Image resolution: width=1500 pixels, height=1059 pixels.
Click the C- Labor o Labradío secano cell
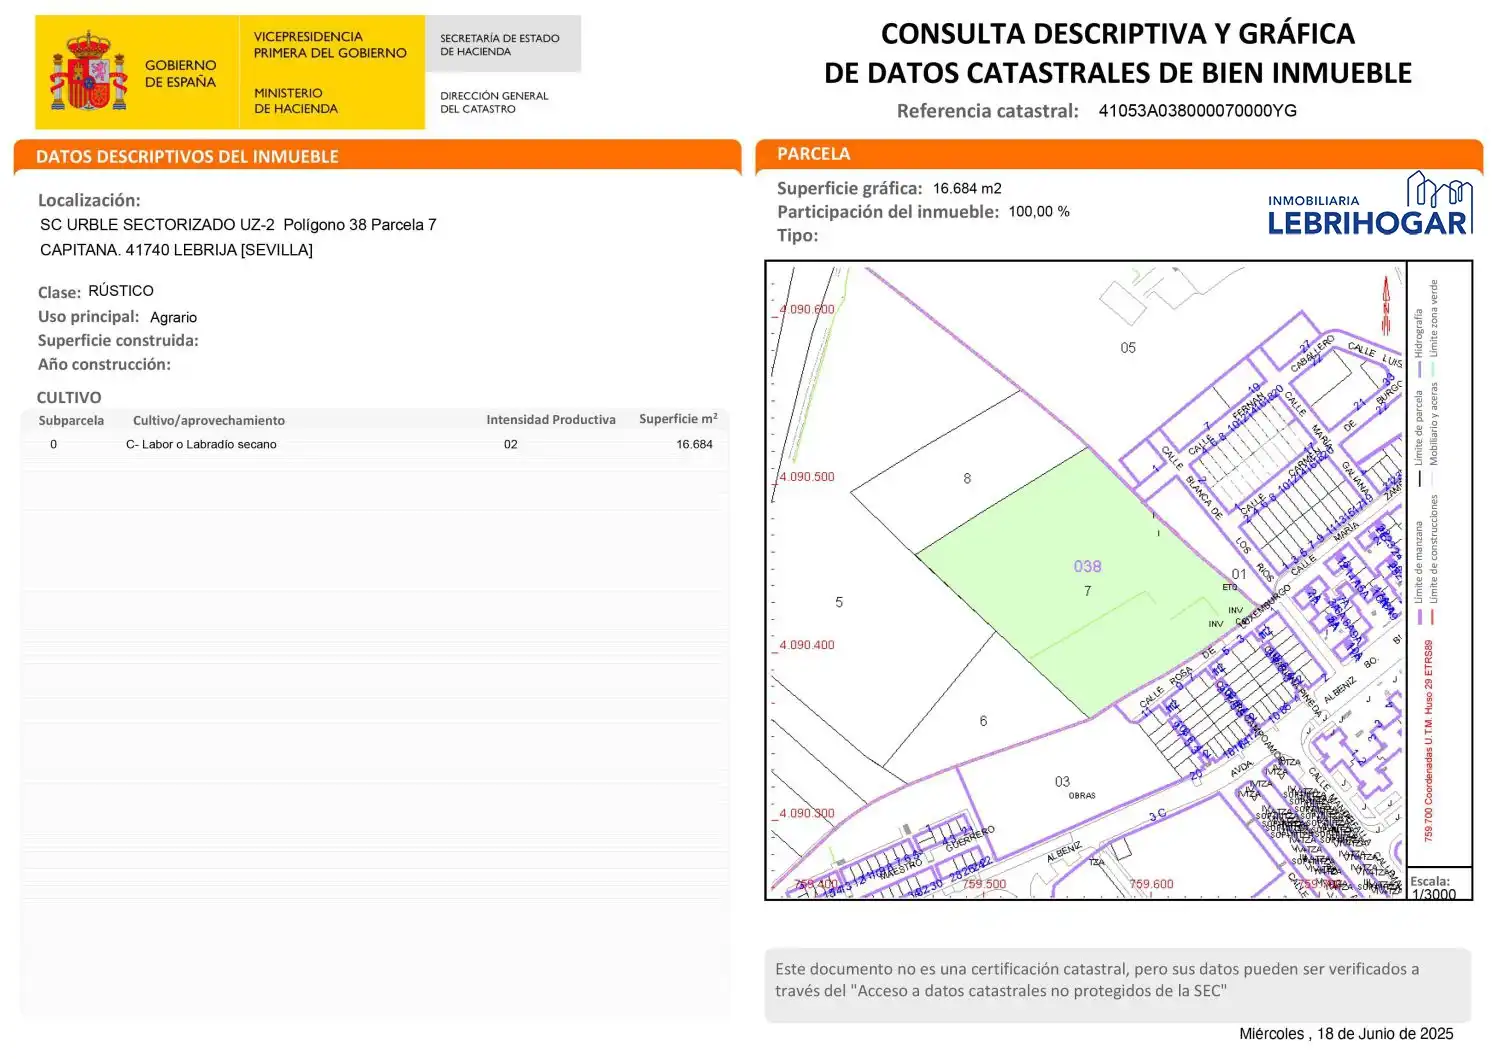click(201, 444)
